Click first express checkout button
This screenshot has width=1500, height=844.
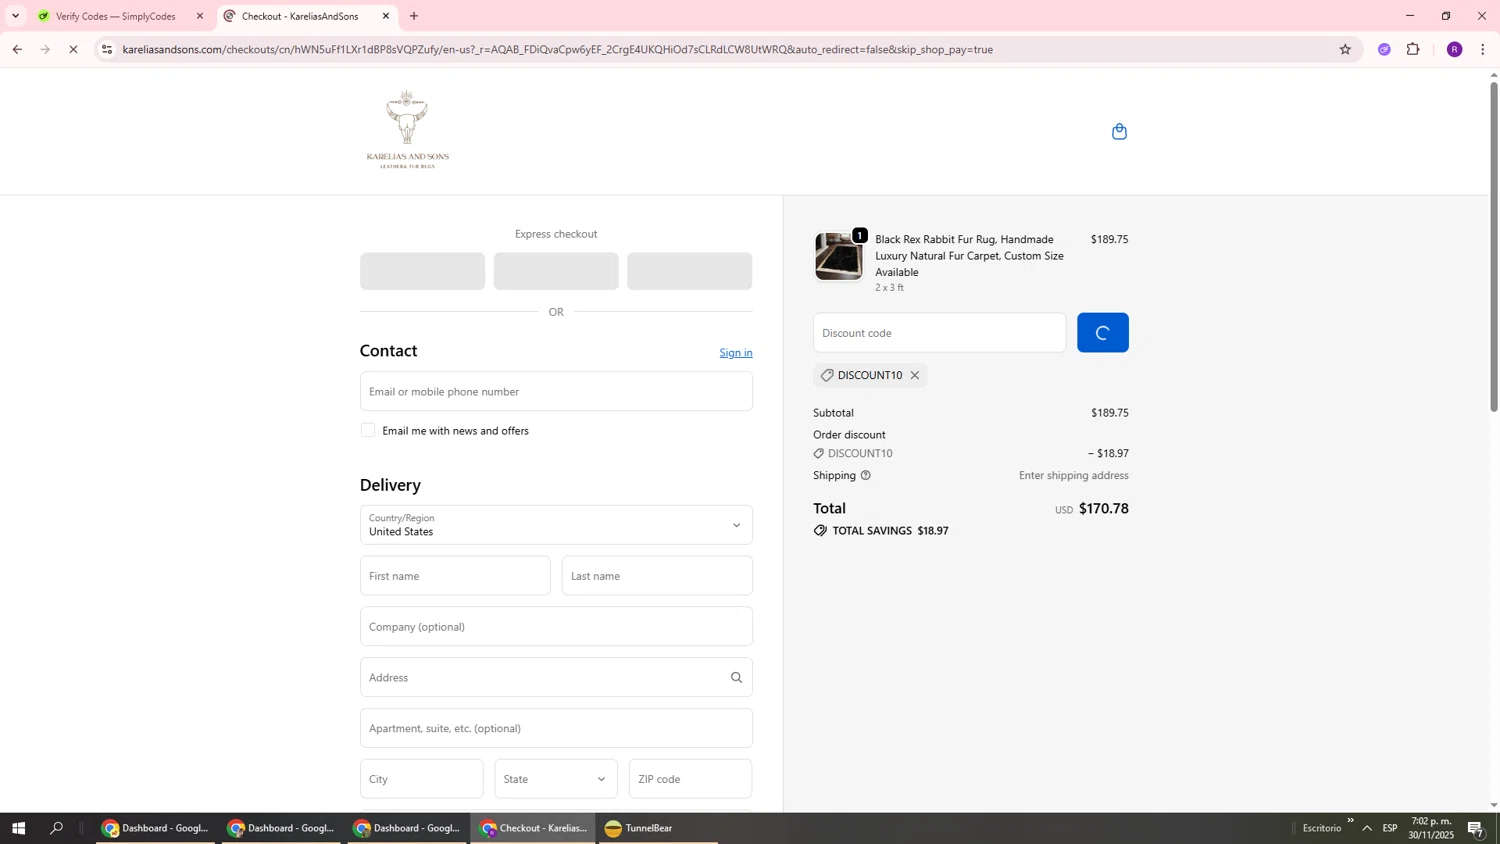[x=422, y=271]
